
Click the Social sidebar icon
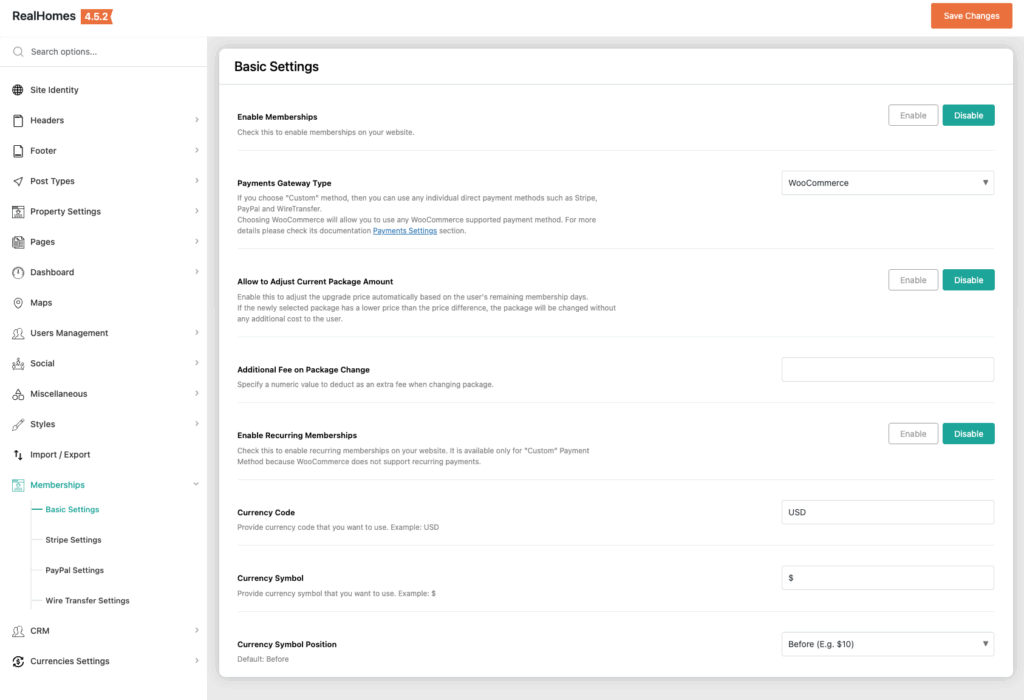pos(18,364)
